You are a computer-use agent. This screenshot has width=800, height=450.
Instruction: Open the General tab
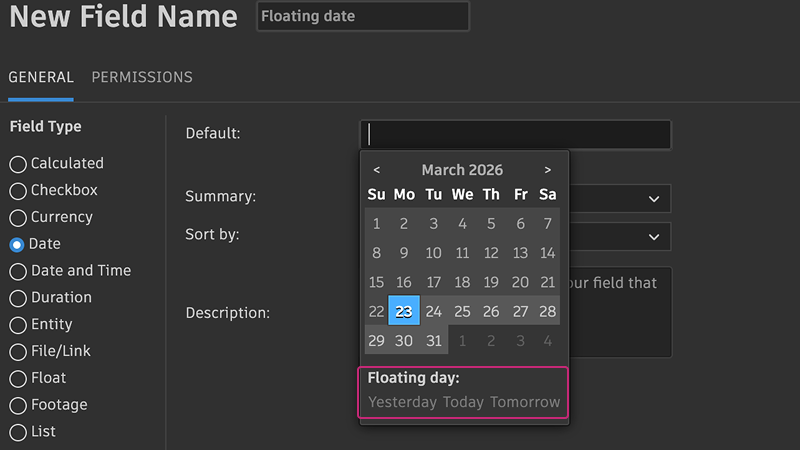[x=41, y=77]
